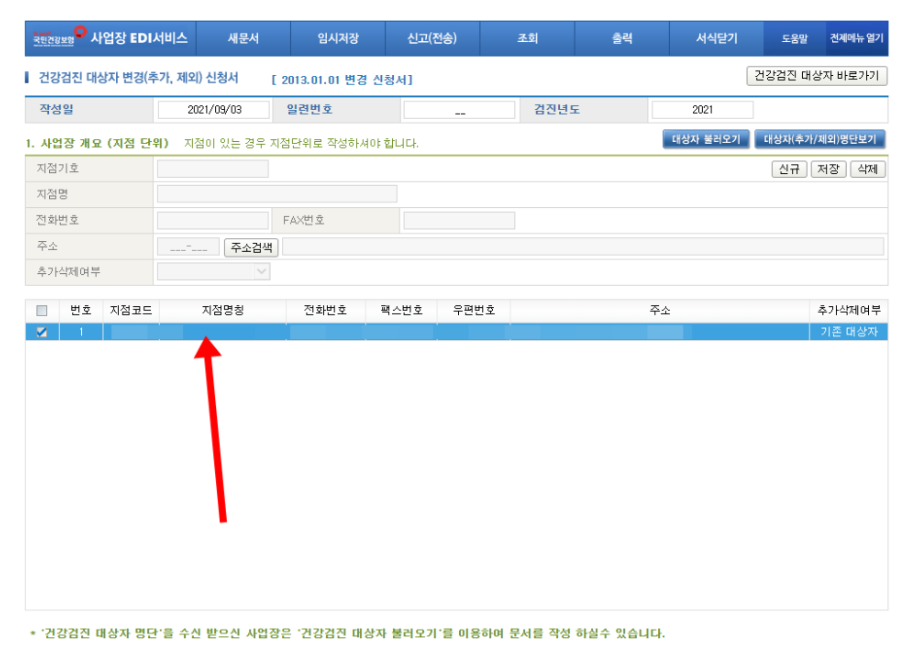Click the 국민건강보험 사업장 EDI서비스 logo
Image resolution: width=916 pixels, height=664 pixels.
[x=110, y=38]
